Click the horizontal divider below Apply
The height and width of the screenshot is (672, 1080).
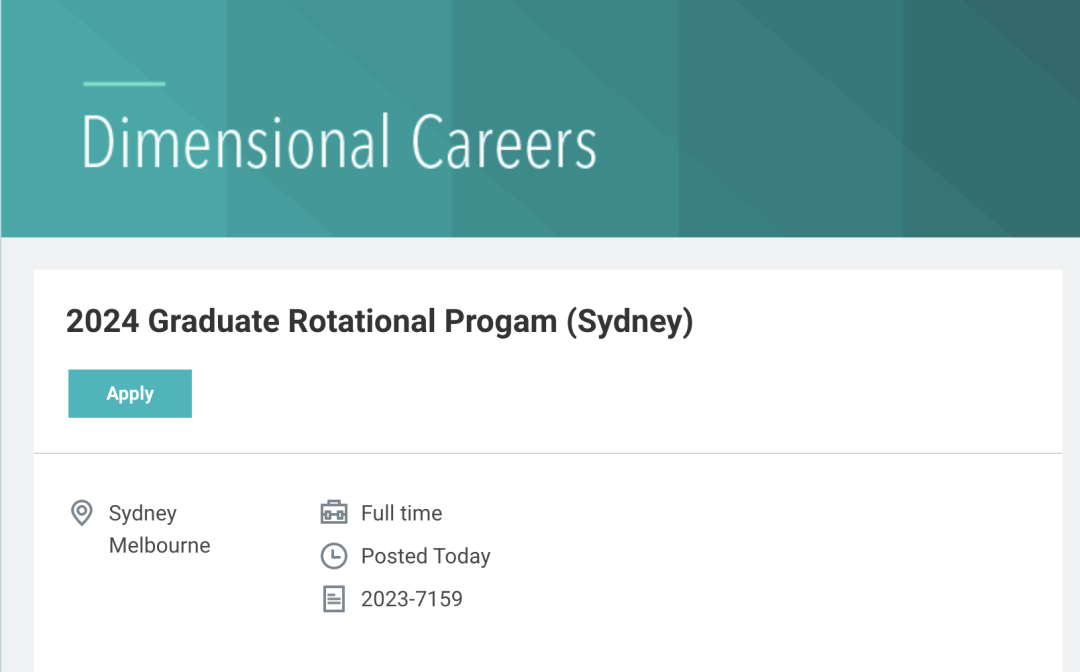click(548, 453)
